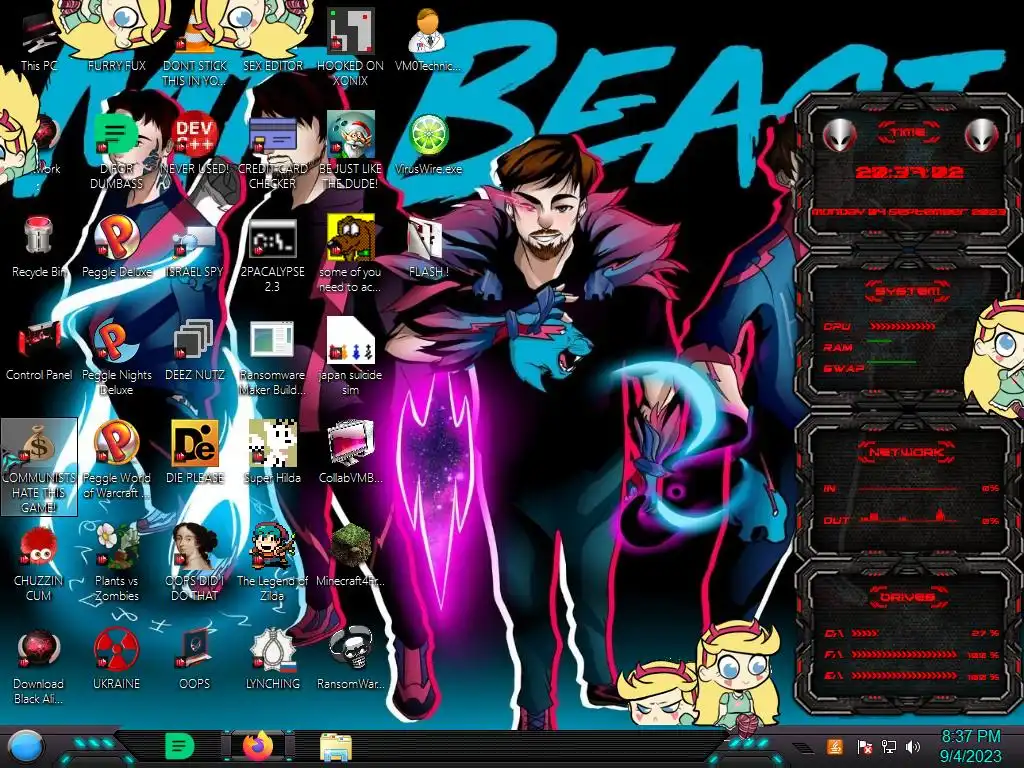Click the alien head right of the TIME label
1024x768 pixels.
(982, 135)
